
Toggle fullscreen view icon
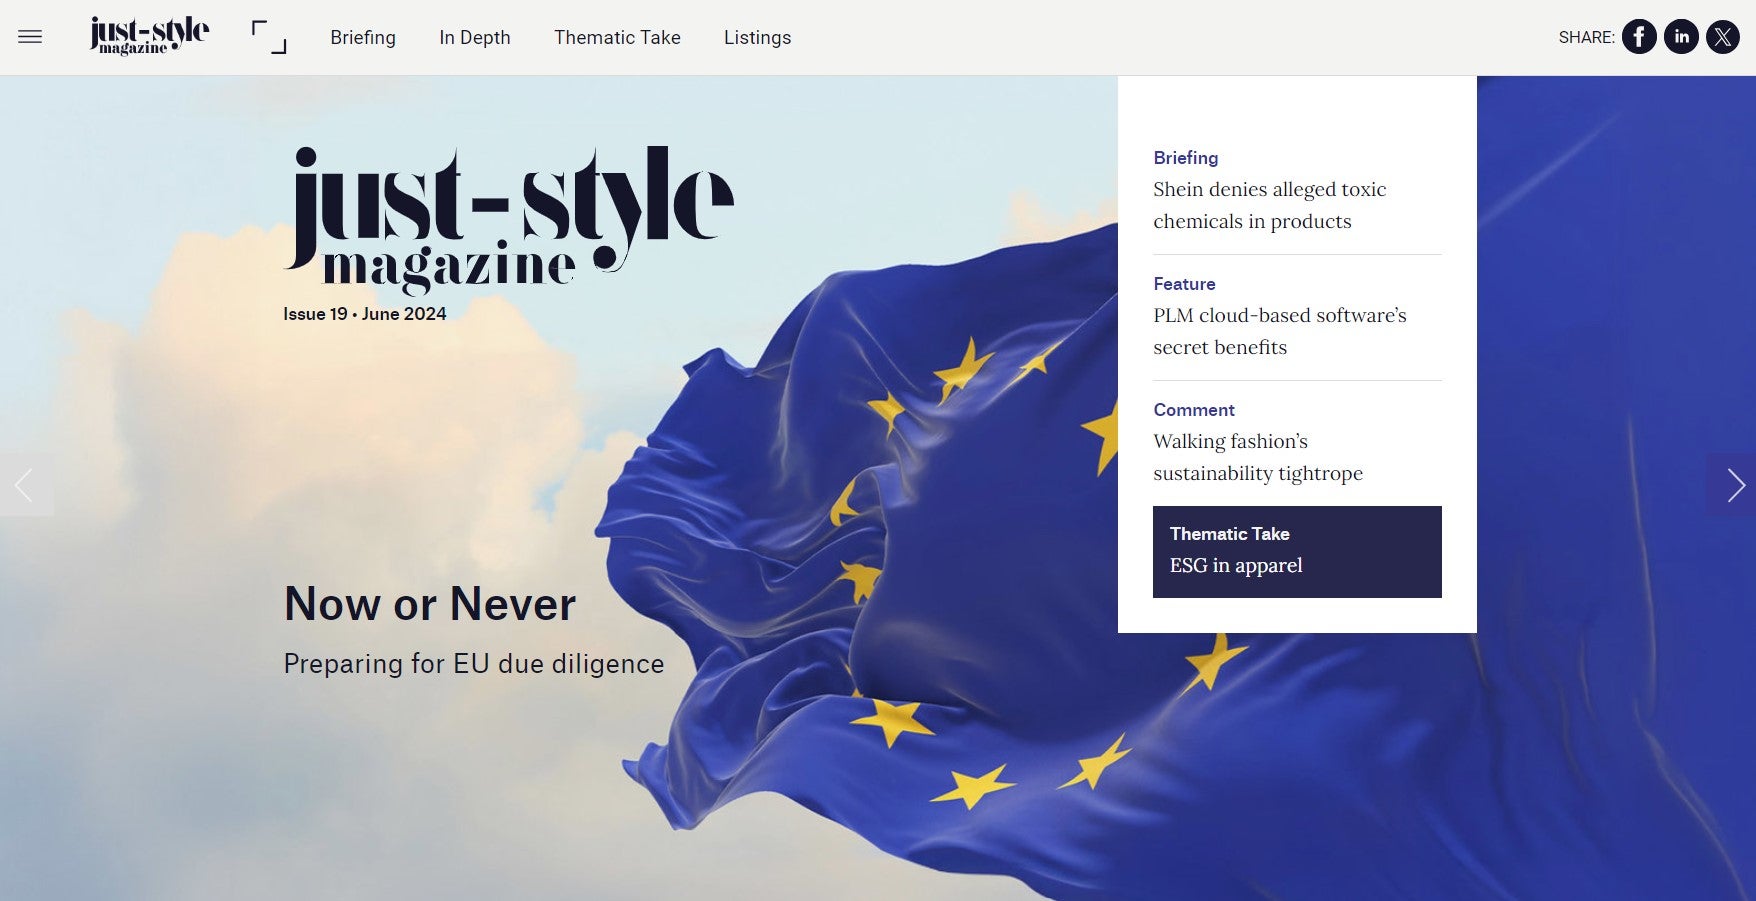tap(269, 37)
